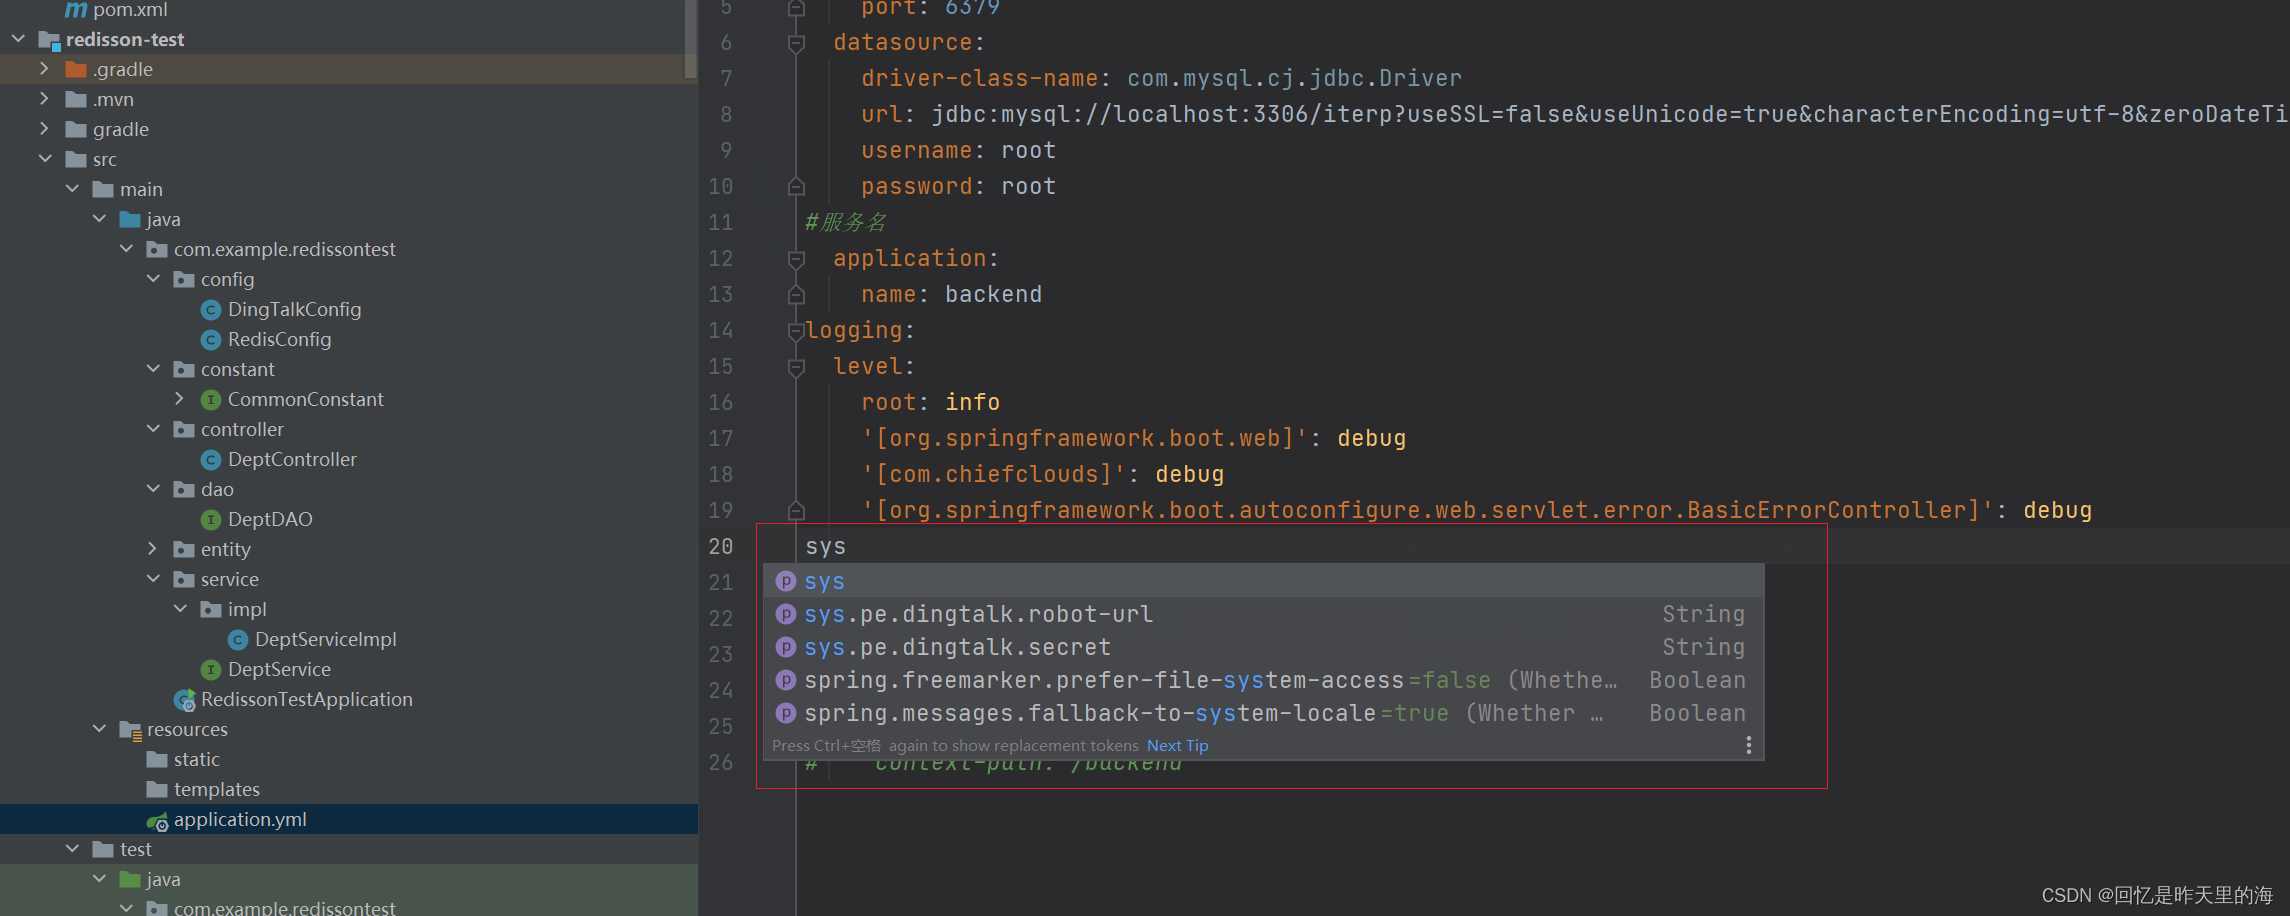Open RedissonTestApplication in the tree
This screenshot has height=916, width=2290.
pyautogui.click(x=306, y=699)
